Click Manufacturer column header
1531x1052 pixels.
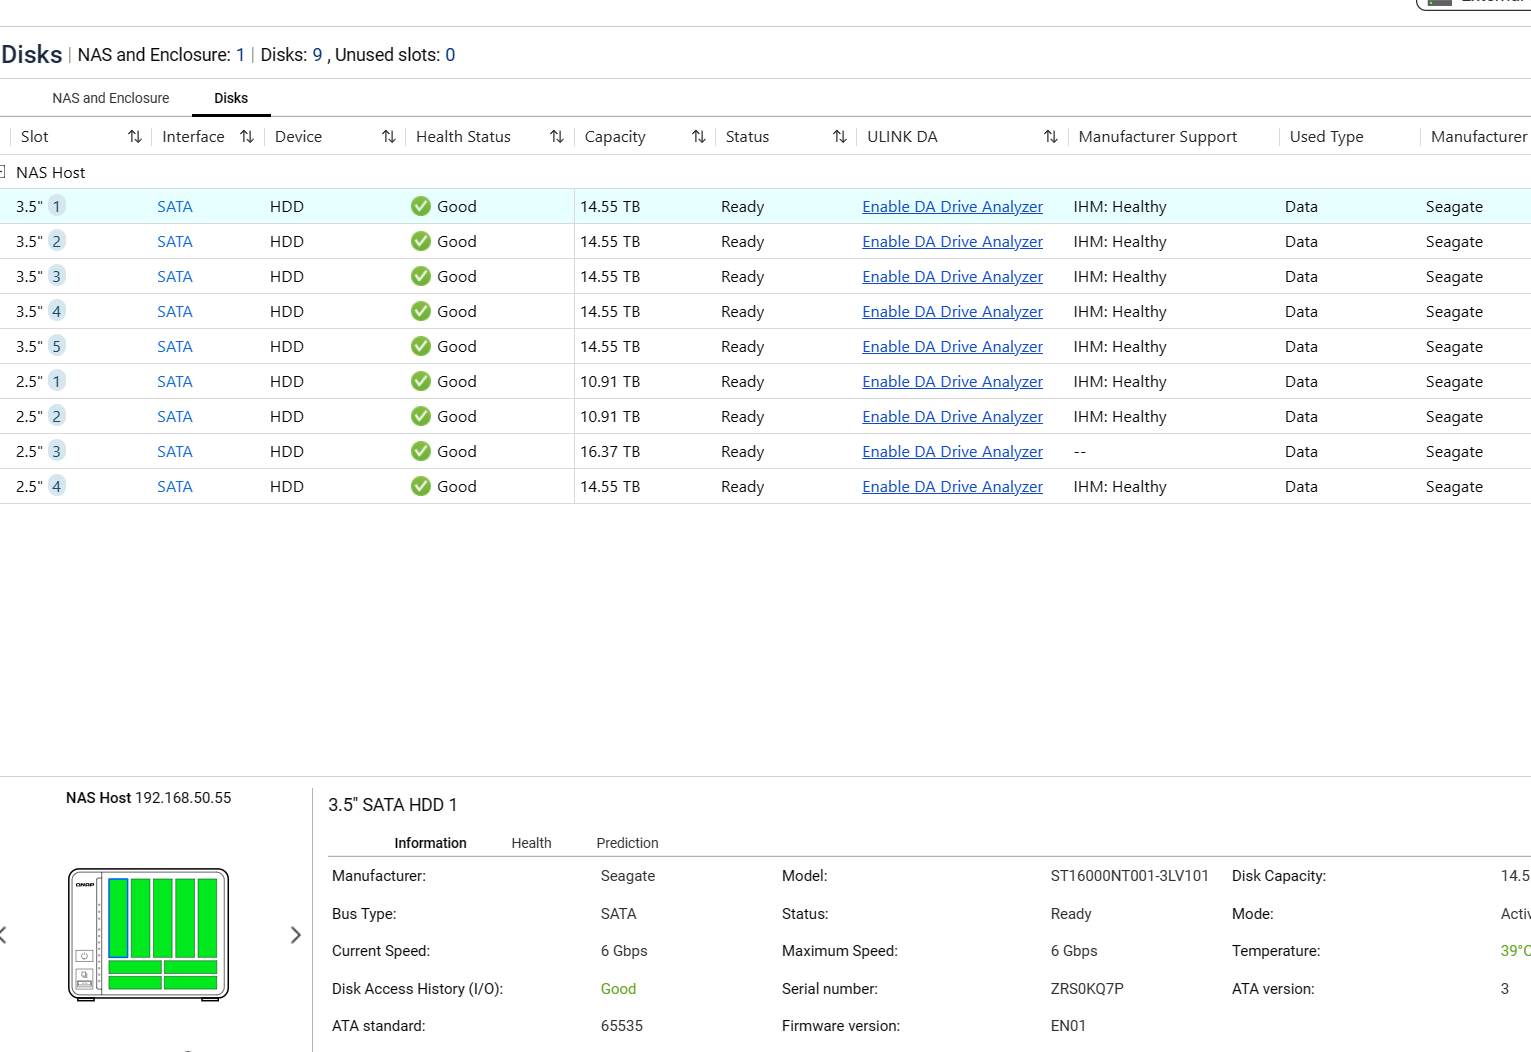[1479, 137]
